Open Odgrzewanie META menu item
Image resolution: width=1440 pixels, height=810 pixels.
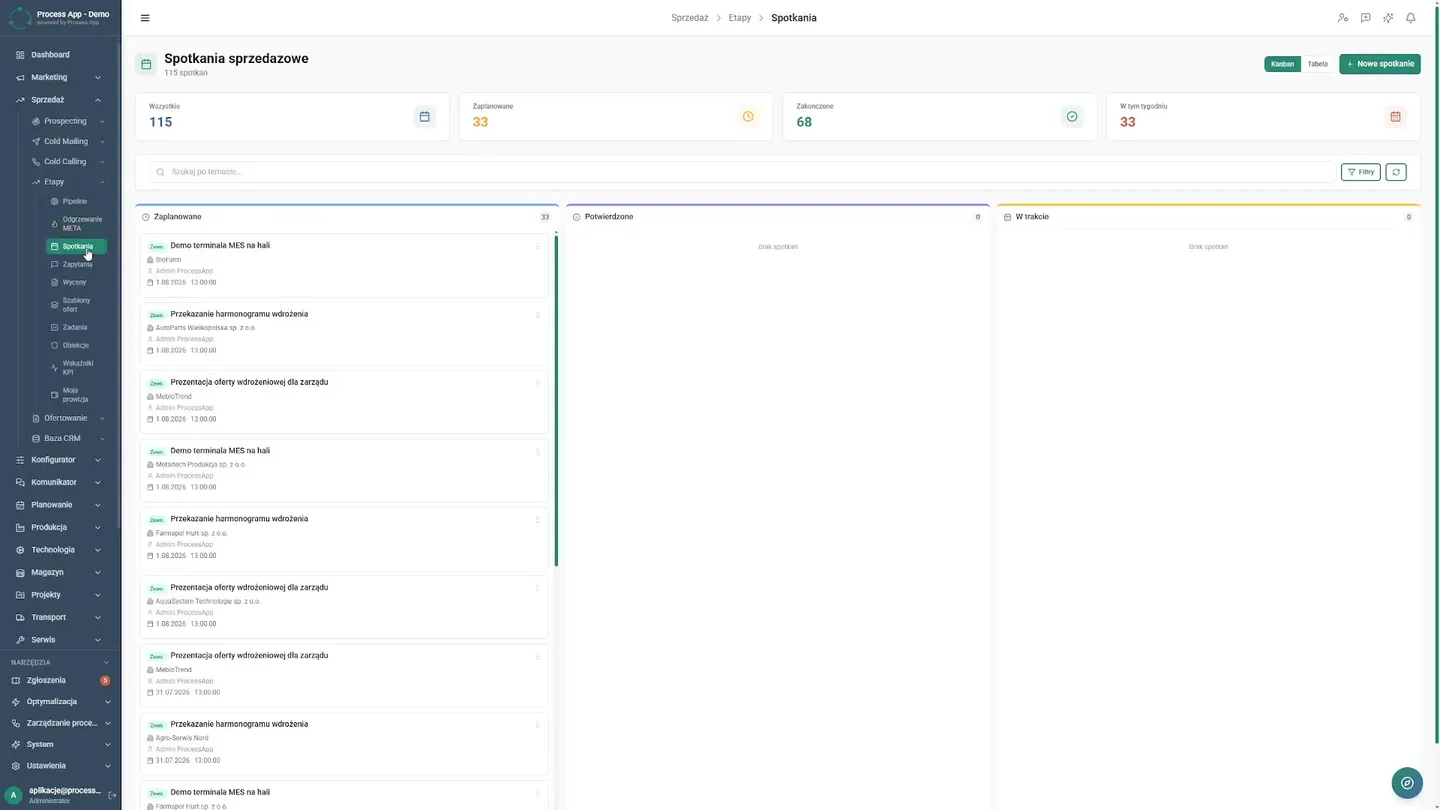click(x=76, y=224)
